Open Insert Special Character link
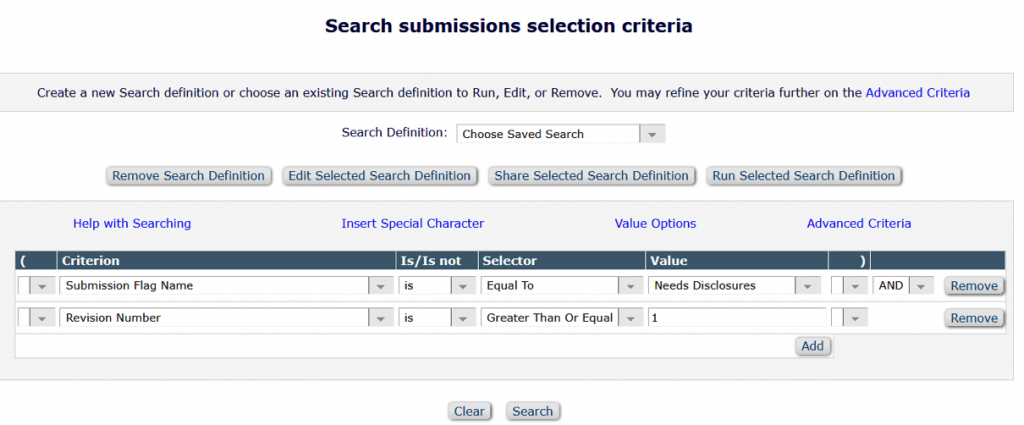1024x425 pixels. point(413,223)
